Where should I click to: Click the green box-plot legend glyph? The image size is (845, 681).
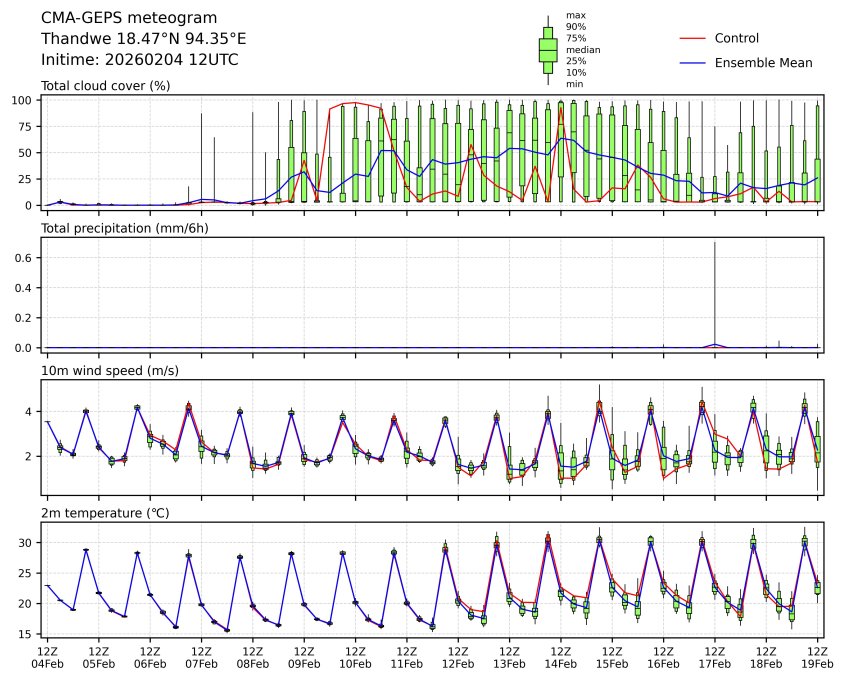pos(548,49)
